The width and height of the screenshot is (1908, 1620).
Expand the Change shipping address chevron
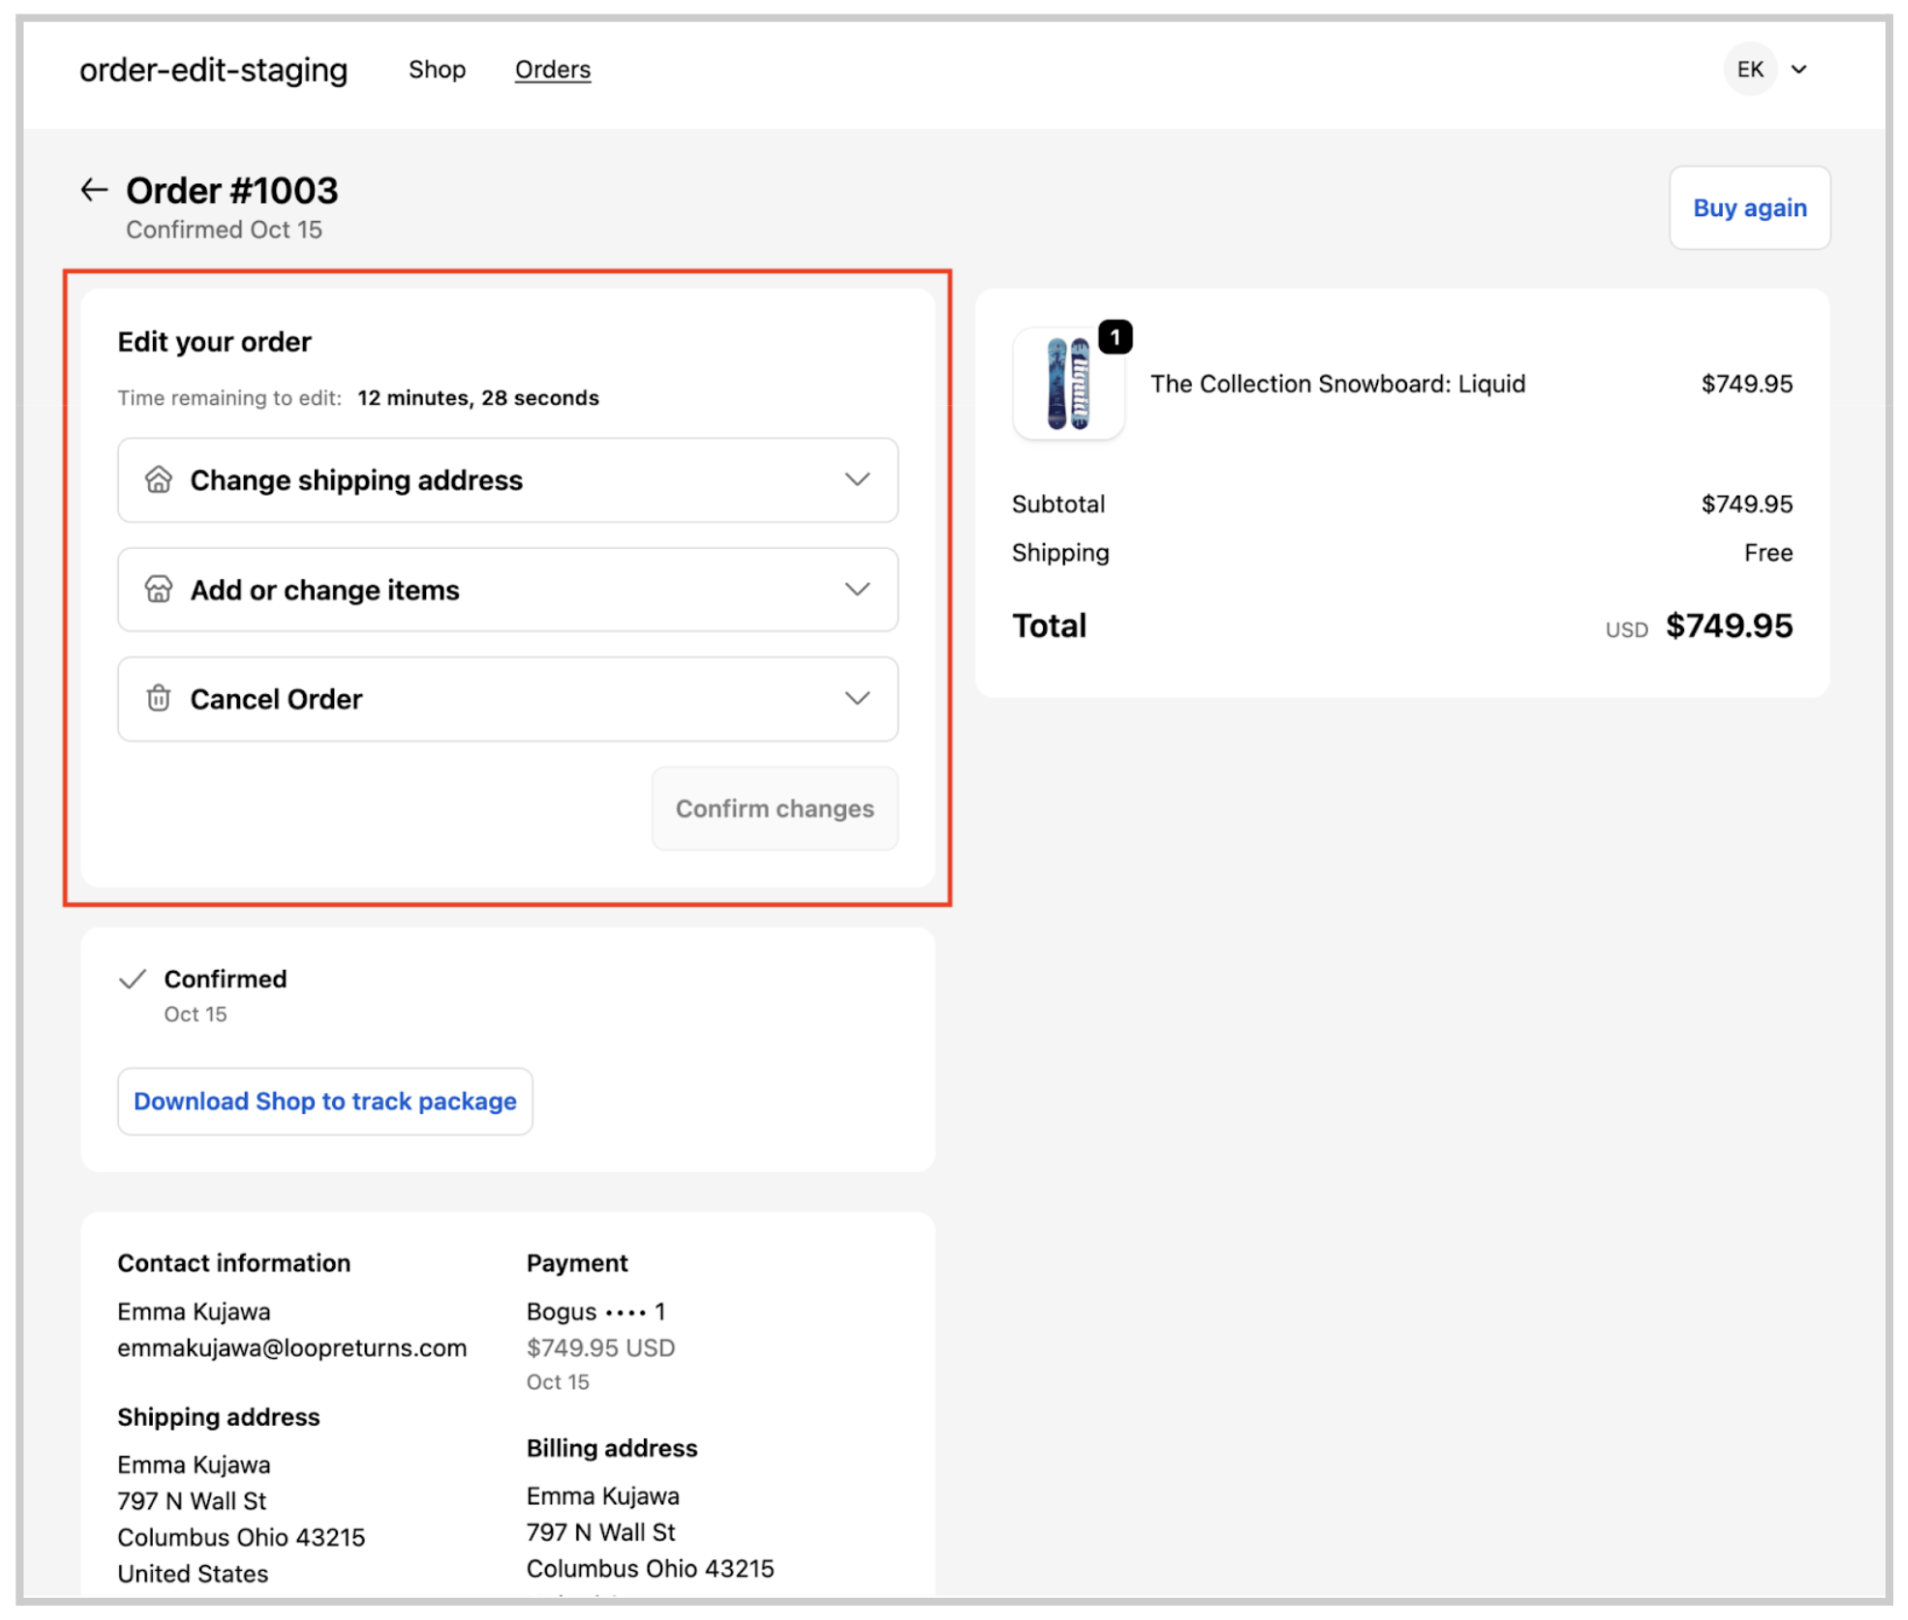(x=857, y=480)
